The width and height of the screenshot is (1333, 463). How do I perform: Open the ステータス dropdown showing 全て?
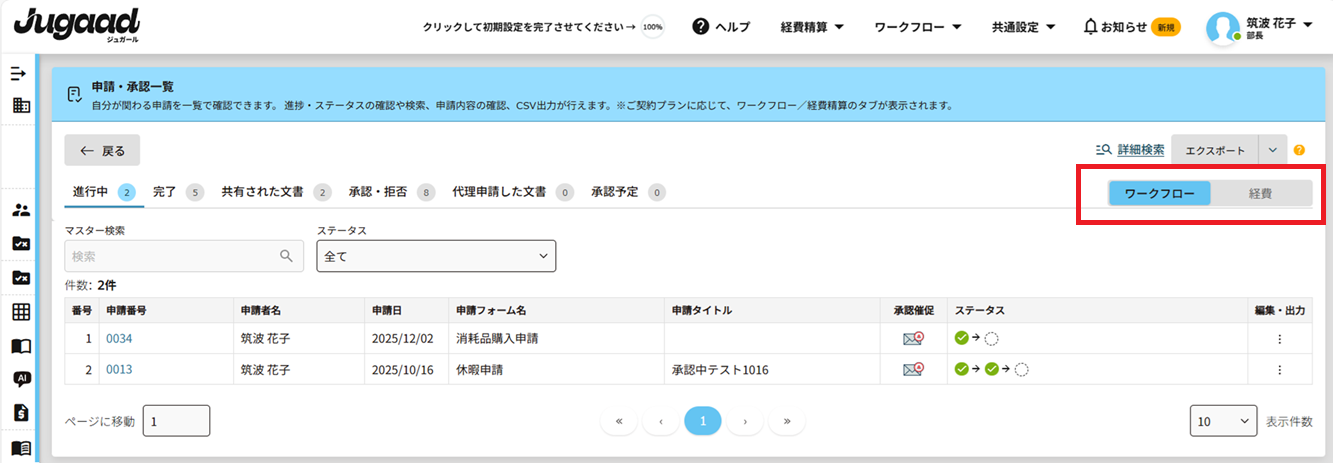[x=436, y=256]
